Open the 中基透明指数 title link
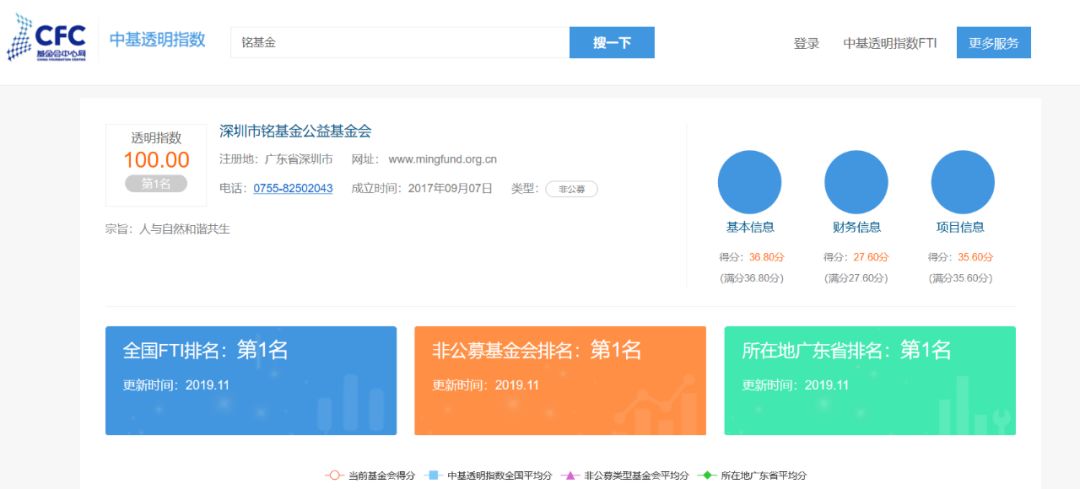 [158, 40]
